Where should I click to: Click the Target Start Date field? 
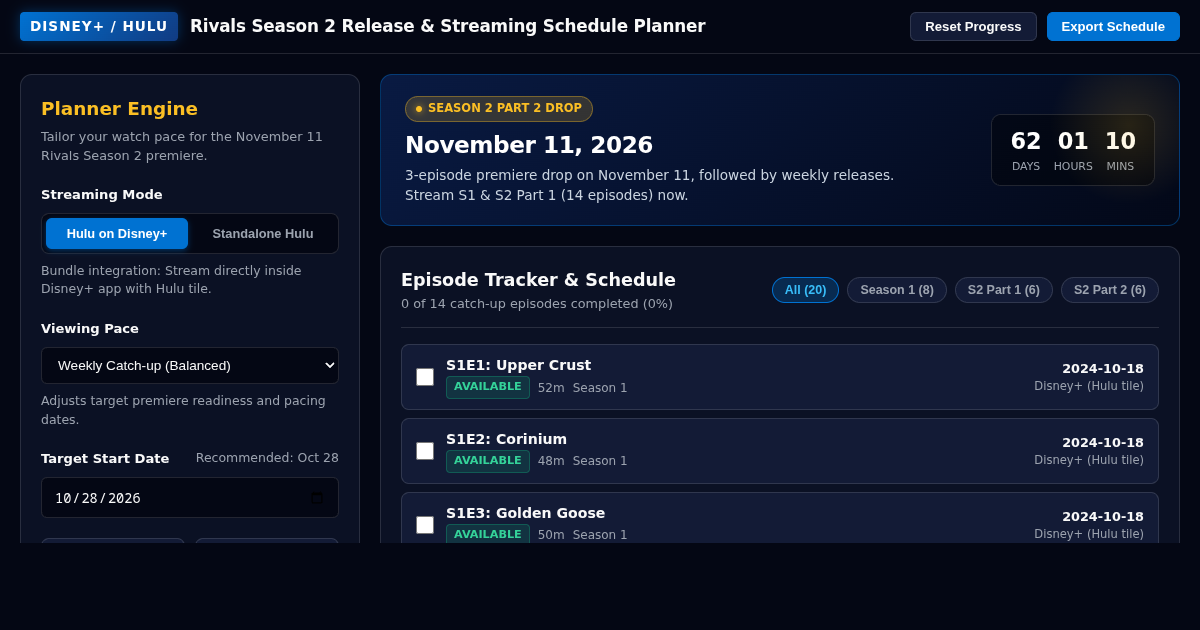(190, 497)
